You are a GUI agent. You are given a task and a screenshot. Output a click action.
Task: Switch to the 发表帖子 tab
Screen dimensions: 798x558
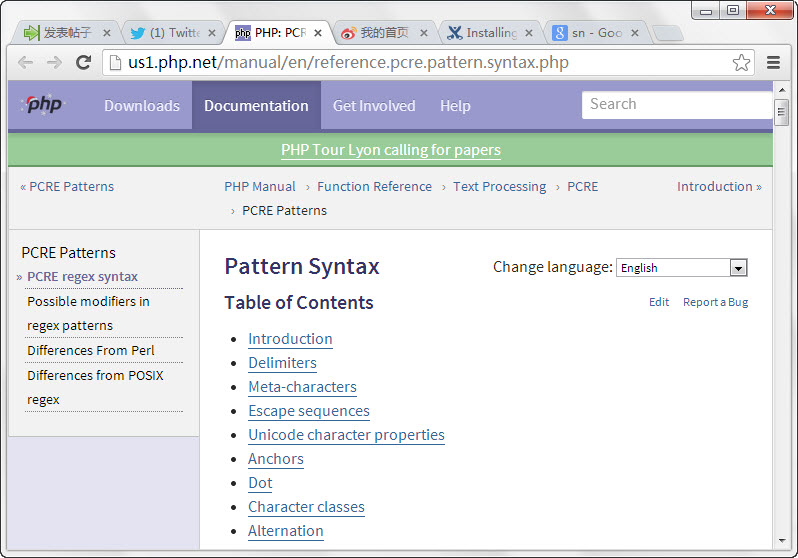pos(67,33)
